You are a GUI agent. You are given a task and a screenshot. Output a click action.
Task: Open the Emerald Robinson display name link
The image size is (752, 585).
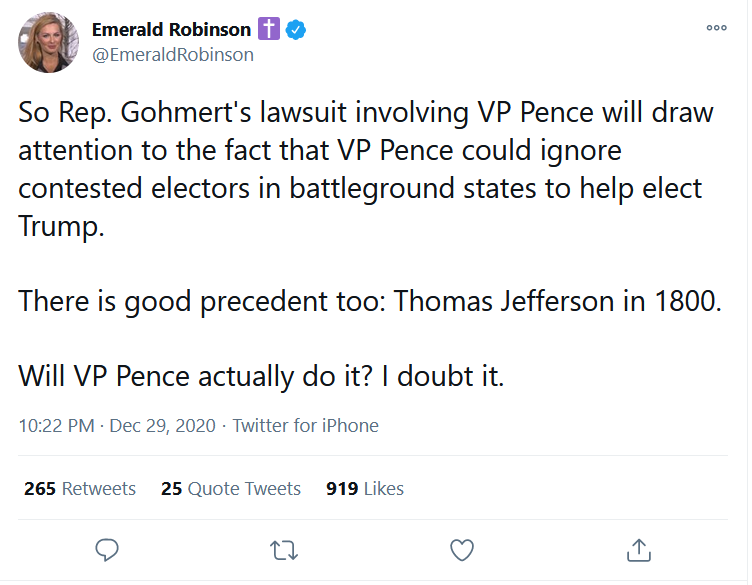pos(171,30)
